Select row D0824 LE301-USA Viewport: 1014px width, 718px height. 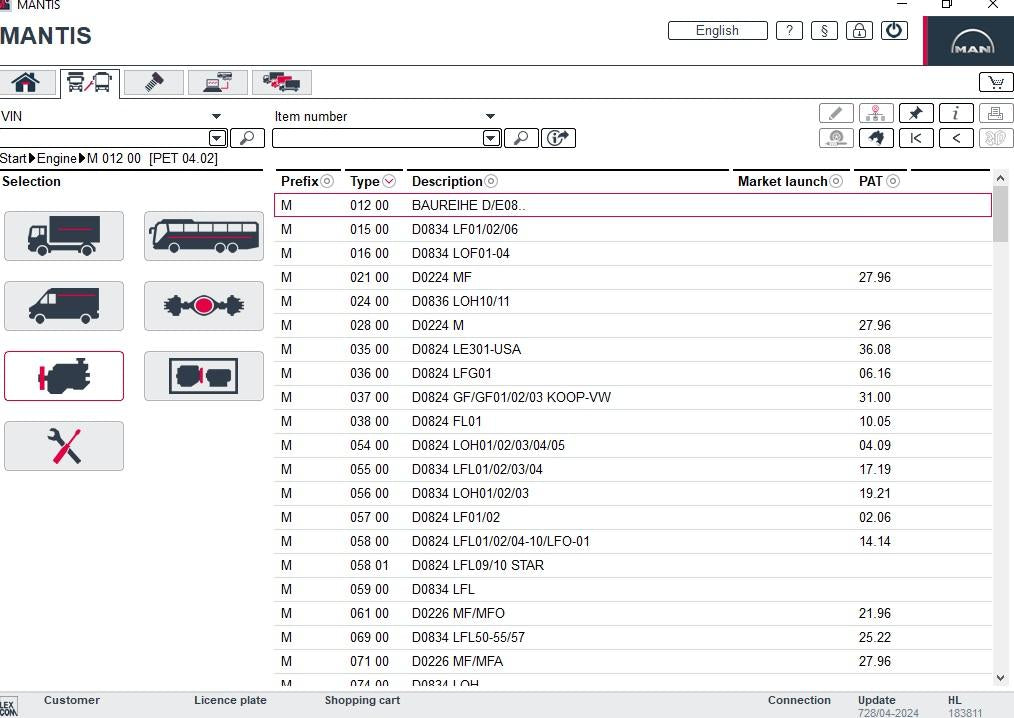click(632, 349)
